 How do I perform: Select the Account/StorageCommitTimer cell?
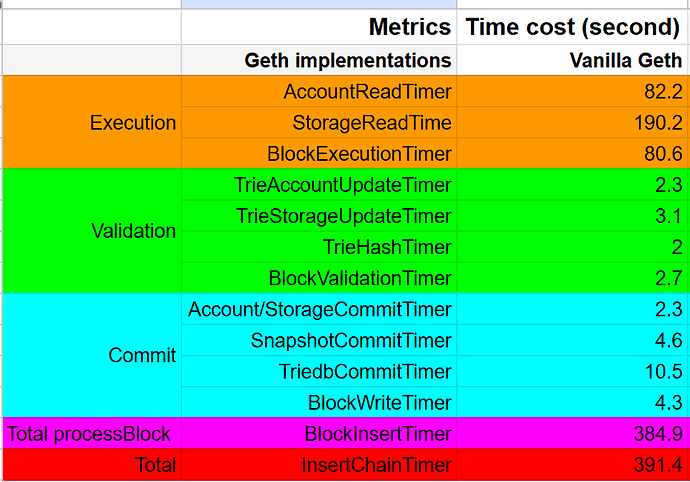point(319,309)
